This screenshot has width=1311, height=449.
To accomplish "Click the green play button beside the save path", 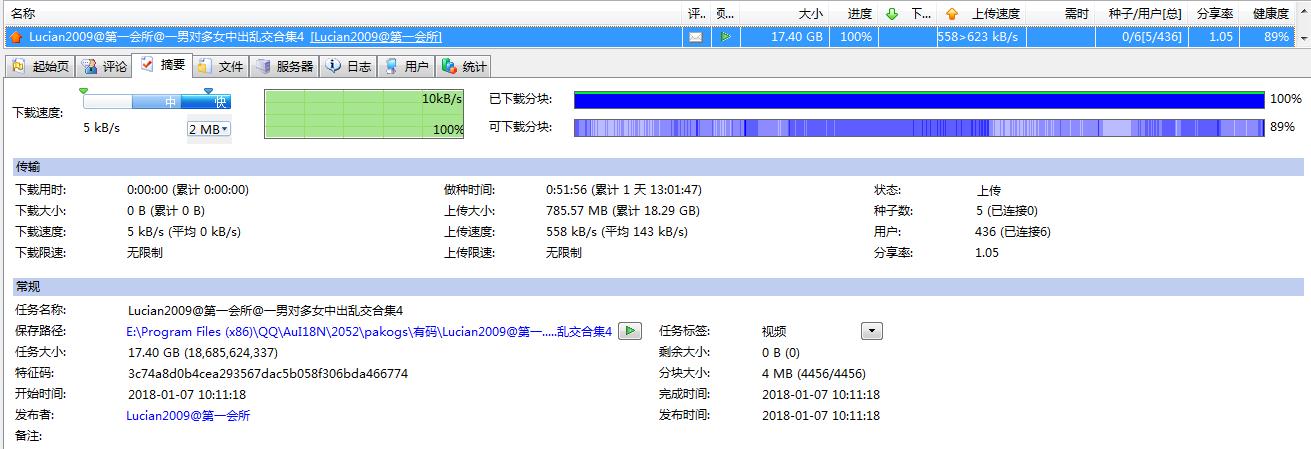I will 630,331.
